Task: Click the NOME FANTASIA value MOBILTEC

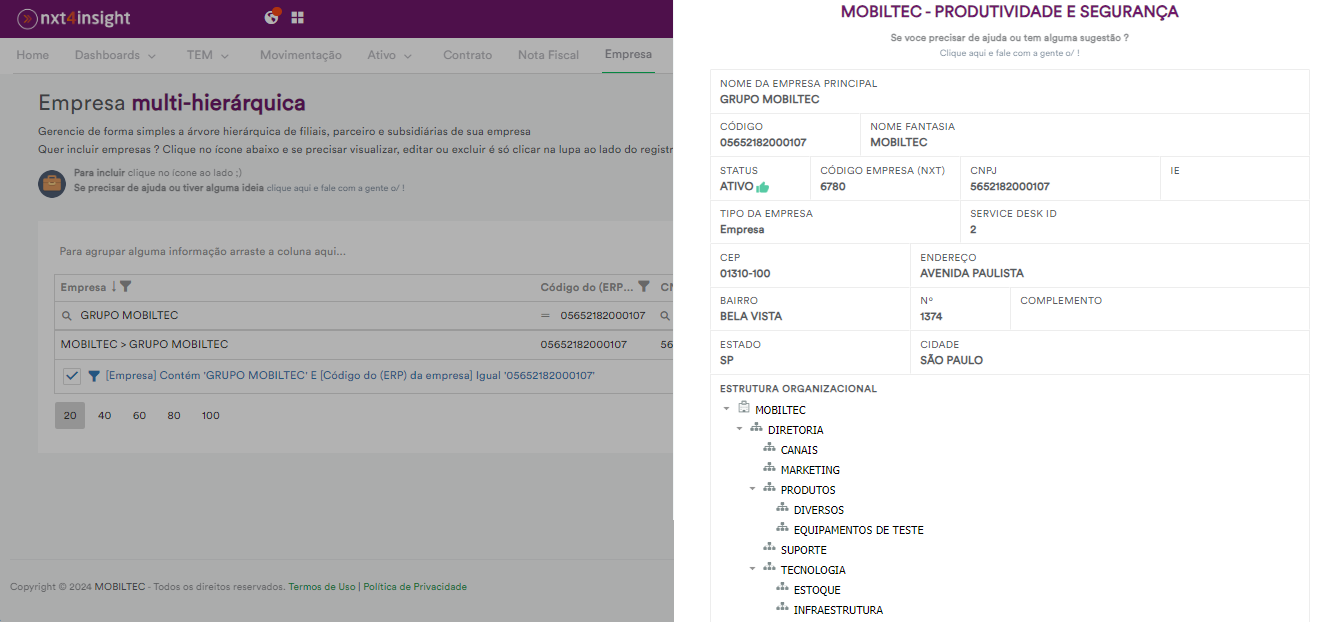Action: click(899, 143)
